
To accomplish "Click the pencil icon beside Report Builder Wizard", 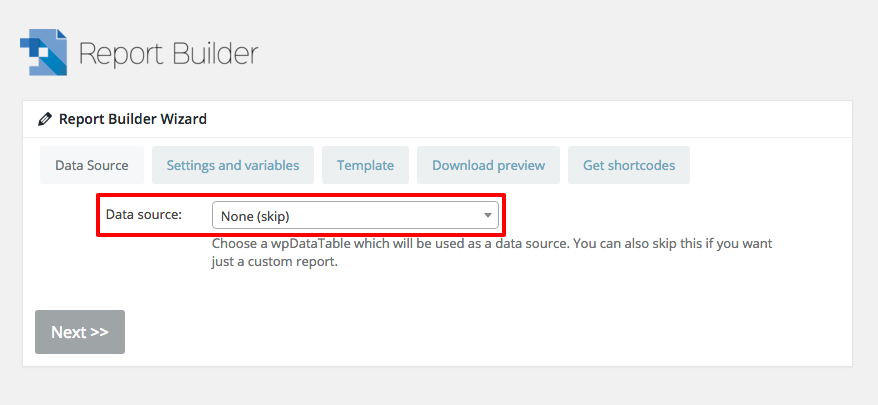I will [45, 119].
